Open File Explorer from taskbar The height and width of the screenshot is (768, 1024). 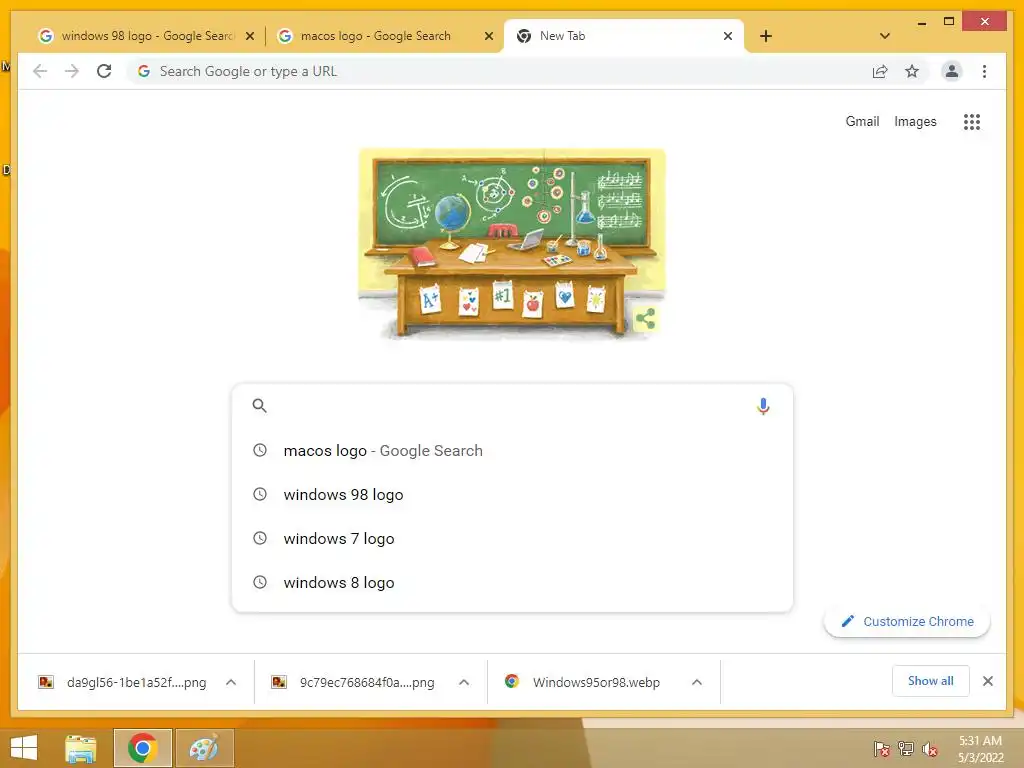coord(81,748)
